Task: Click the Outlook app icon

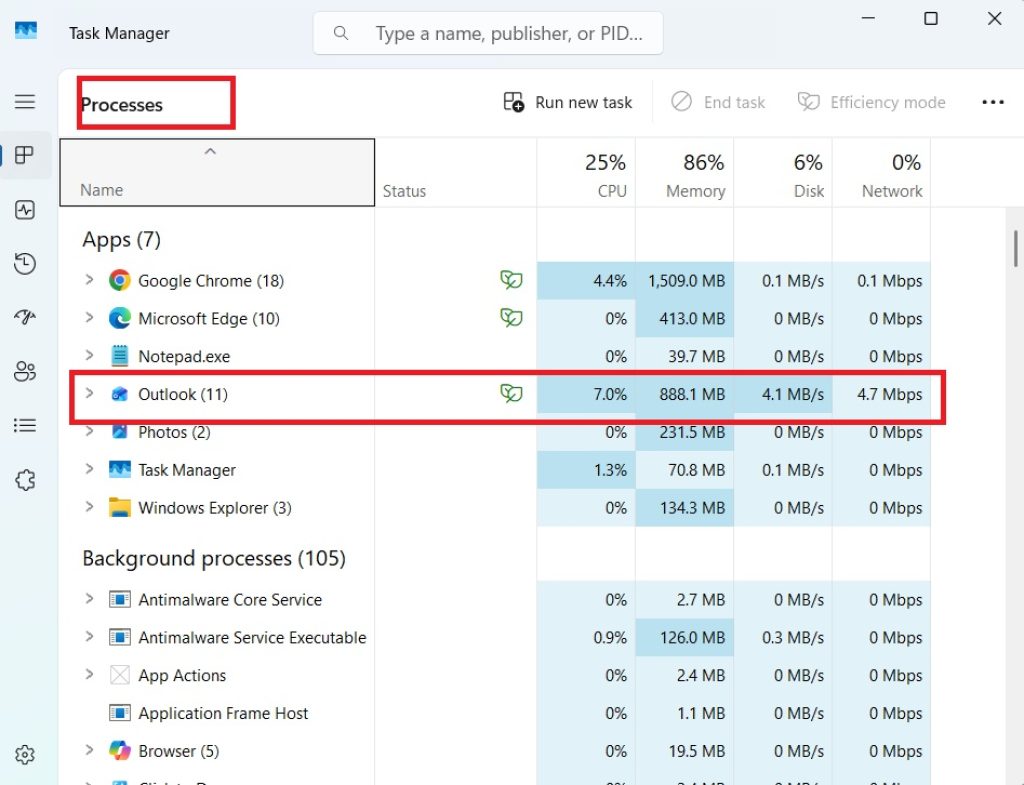Action: click(120, 394)
